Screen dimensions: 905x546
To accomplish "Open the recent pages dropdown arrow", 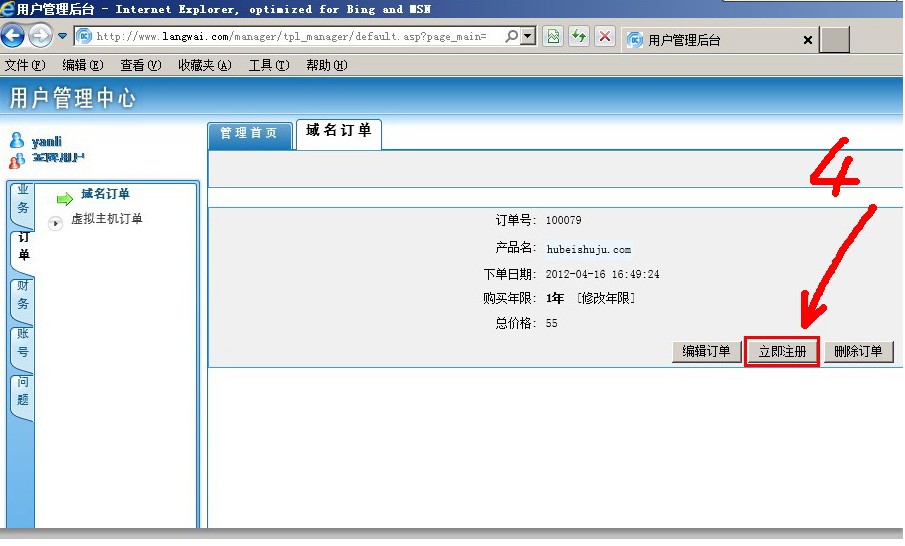I will pos(62,37).
